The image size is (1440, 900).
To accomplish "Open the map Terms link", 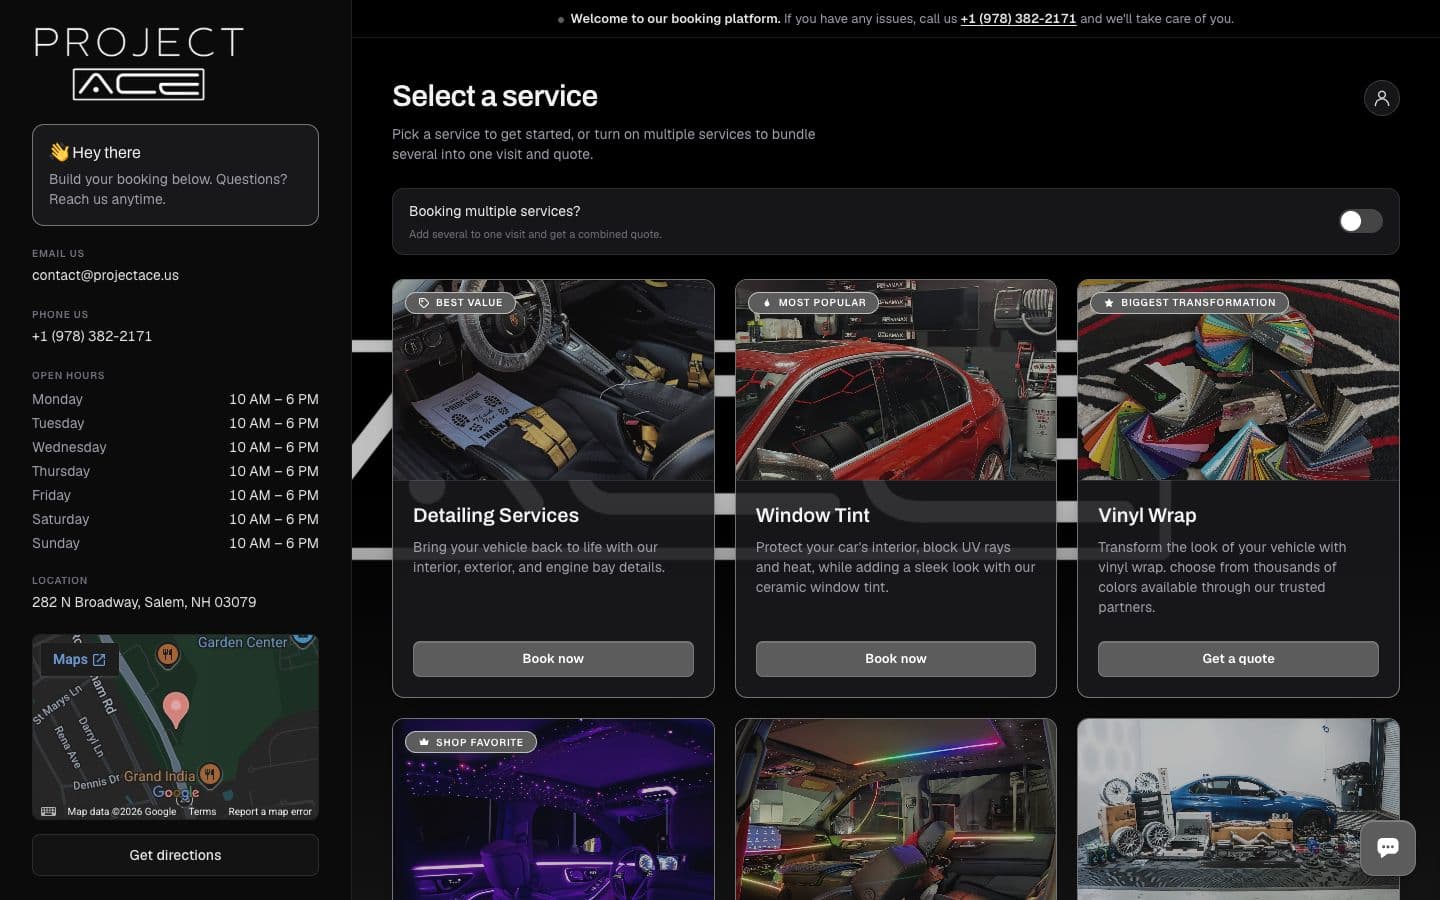I will pos(202,812).
